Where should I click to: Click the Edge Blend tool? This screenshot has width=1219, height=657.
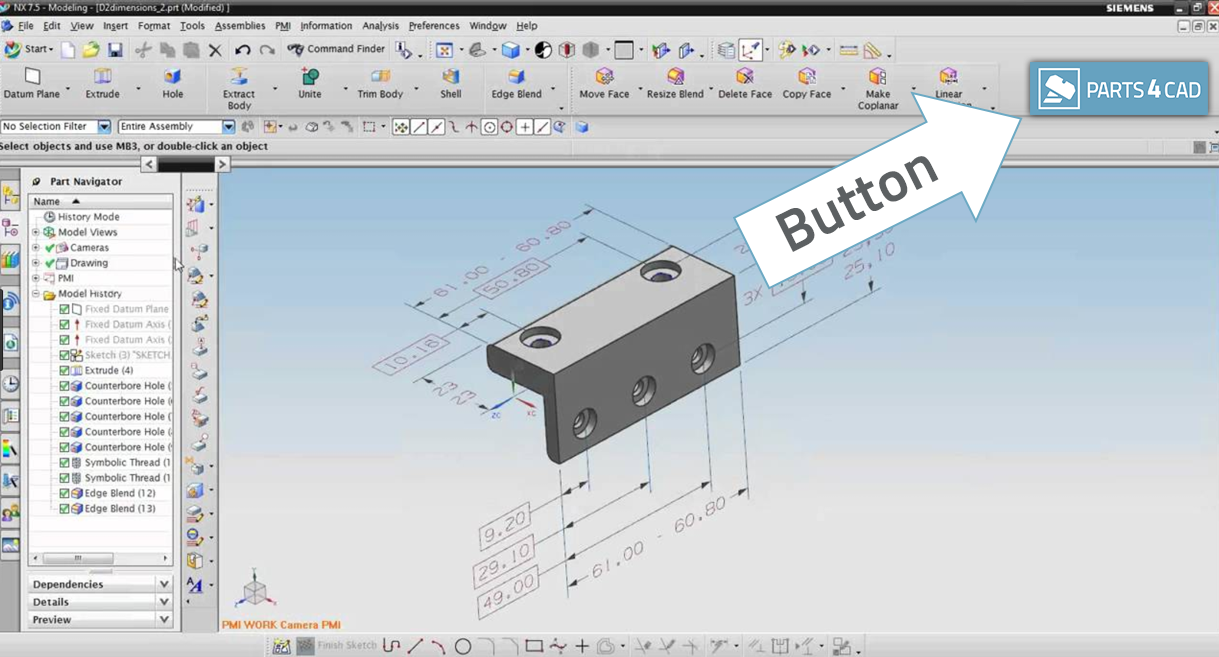coord(516,78)
